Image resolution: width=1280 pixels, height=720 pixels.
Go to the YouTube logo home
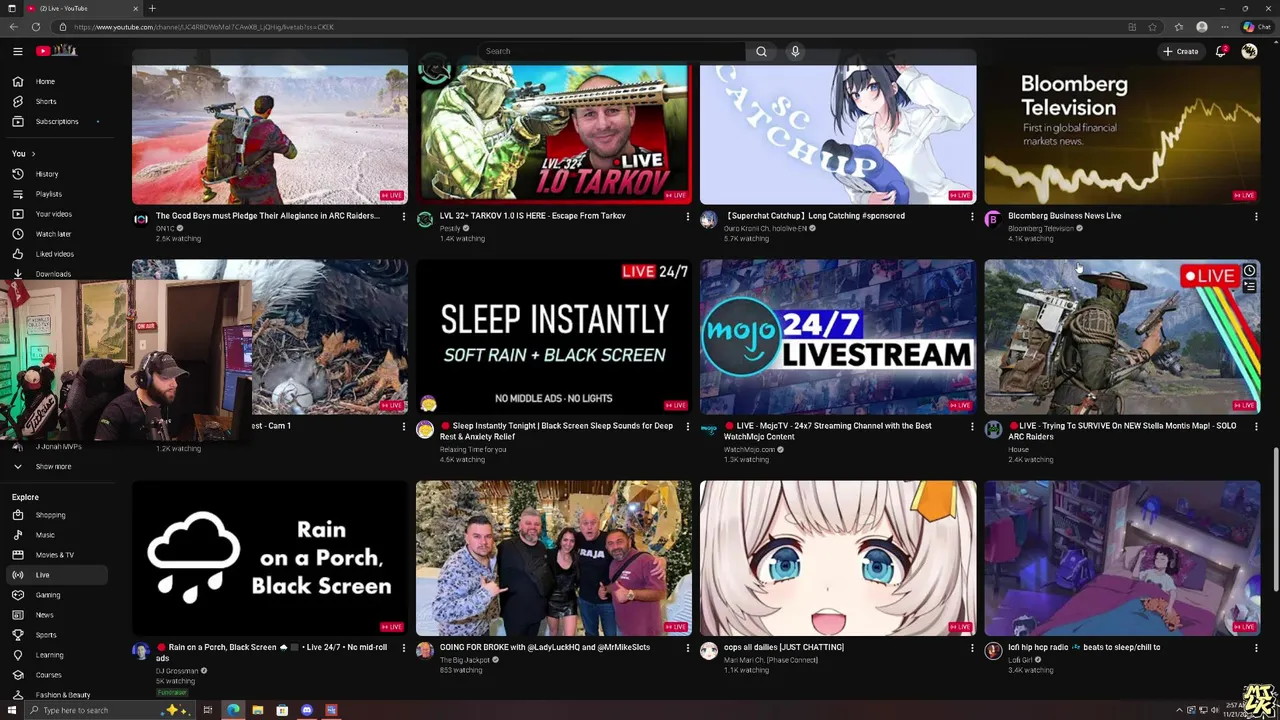coord(57,51)
